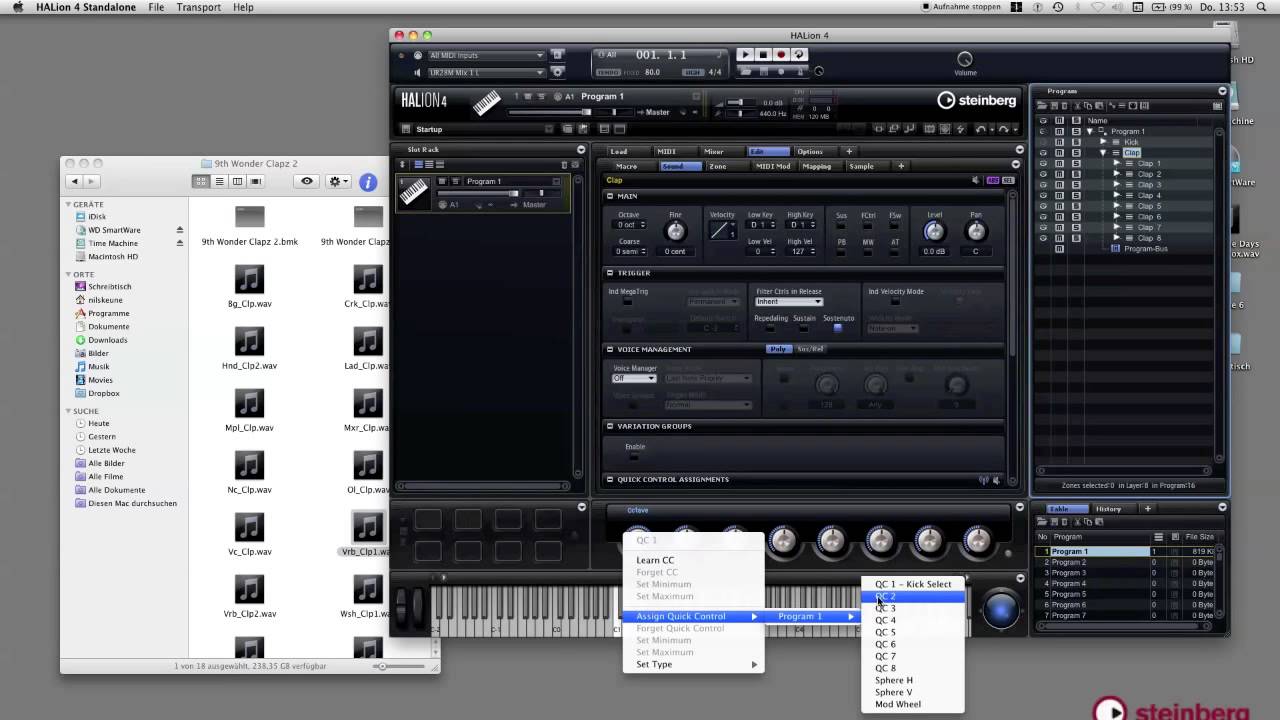Toggle the Loop transport button
The height and width of the screenshot is (720, 1280).
coord(799,55)
